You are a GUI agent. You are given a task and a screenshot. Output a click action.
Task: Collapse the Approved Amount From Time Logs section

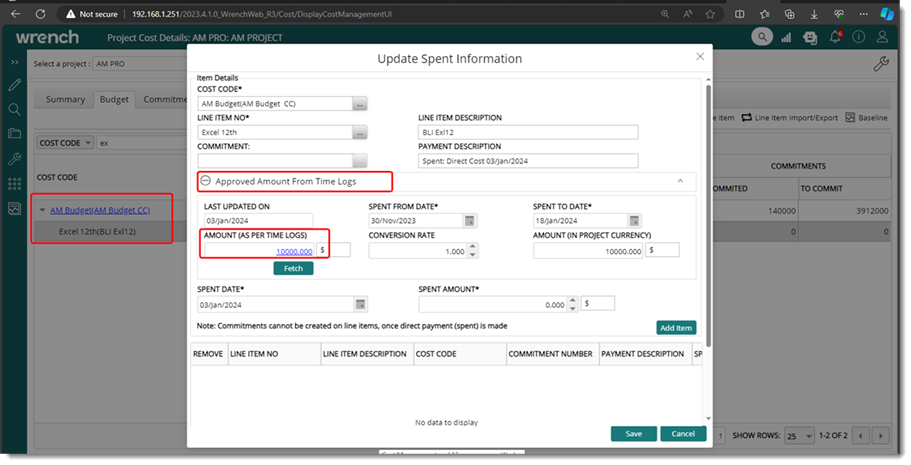pyautogui.click(x=205, y=182)
